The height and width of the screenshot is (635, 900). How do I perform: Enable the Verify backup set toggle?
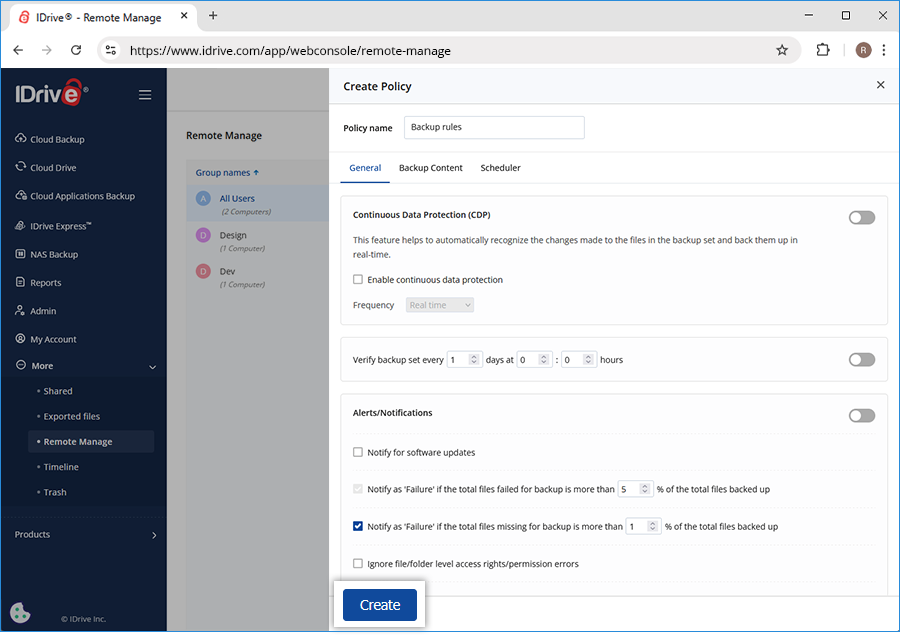(x=862, y=359)
